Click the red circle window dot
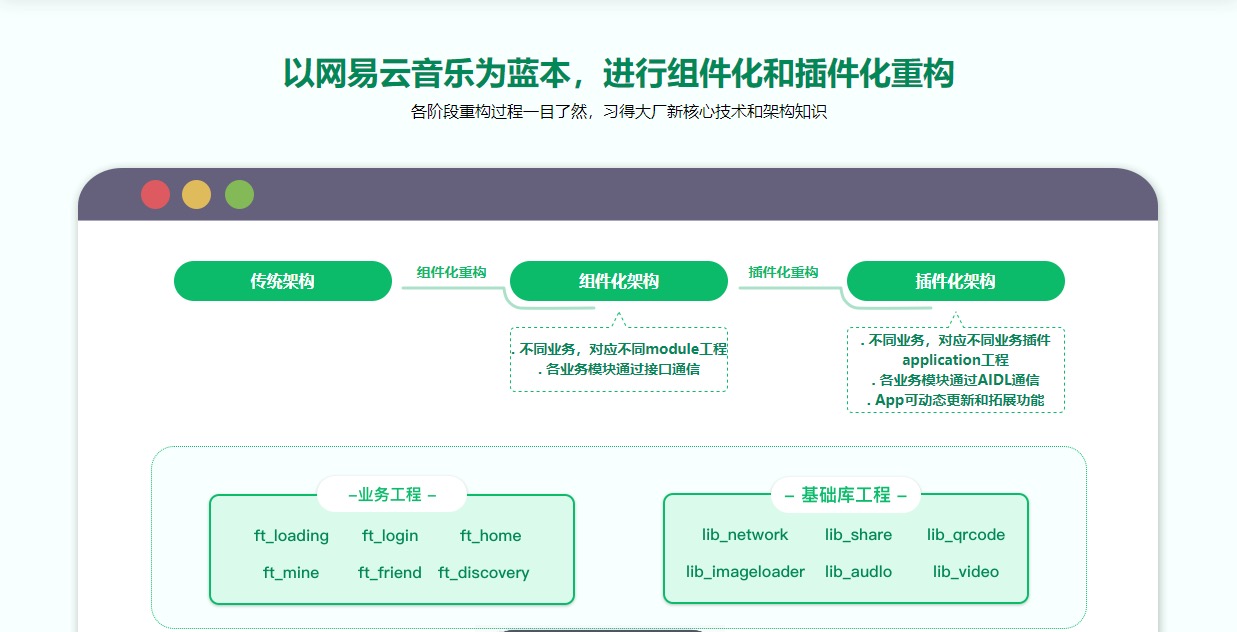 [155, 194]
